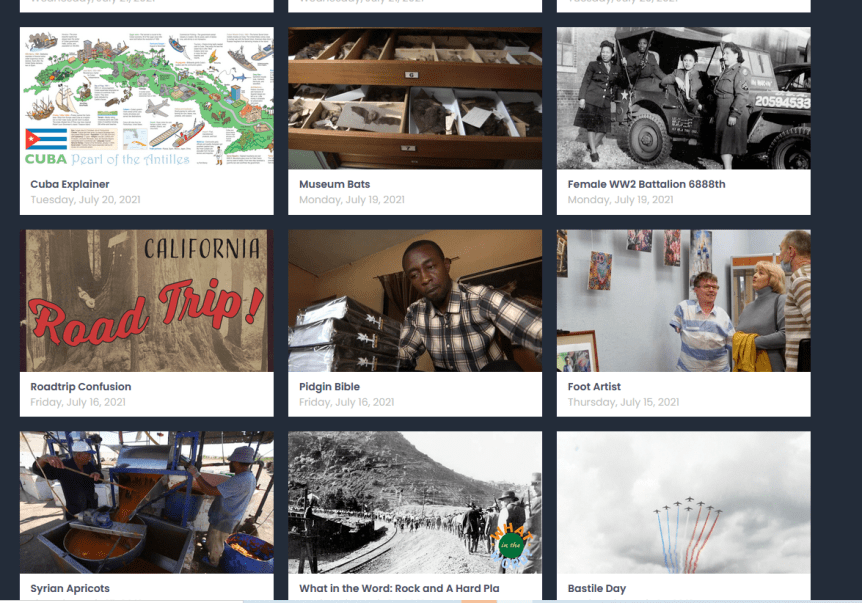Click the Tuesday, July 20, 2021 date text
This screenshot has height=603, width=862.
[85, 200]
